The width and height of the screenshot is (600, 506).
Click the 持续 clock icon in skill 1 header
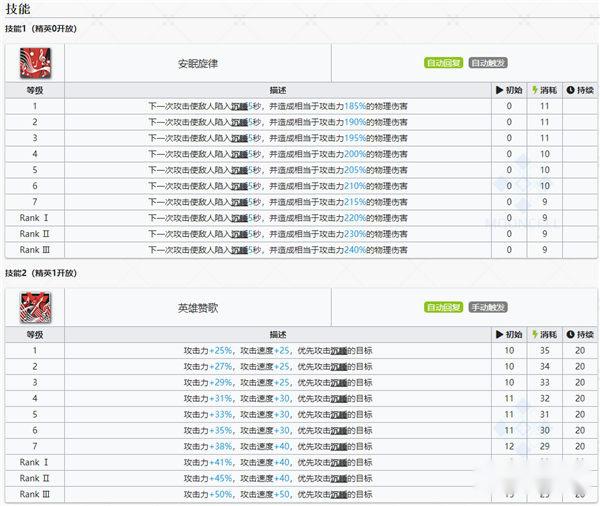point(569,90)
